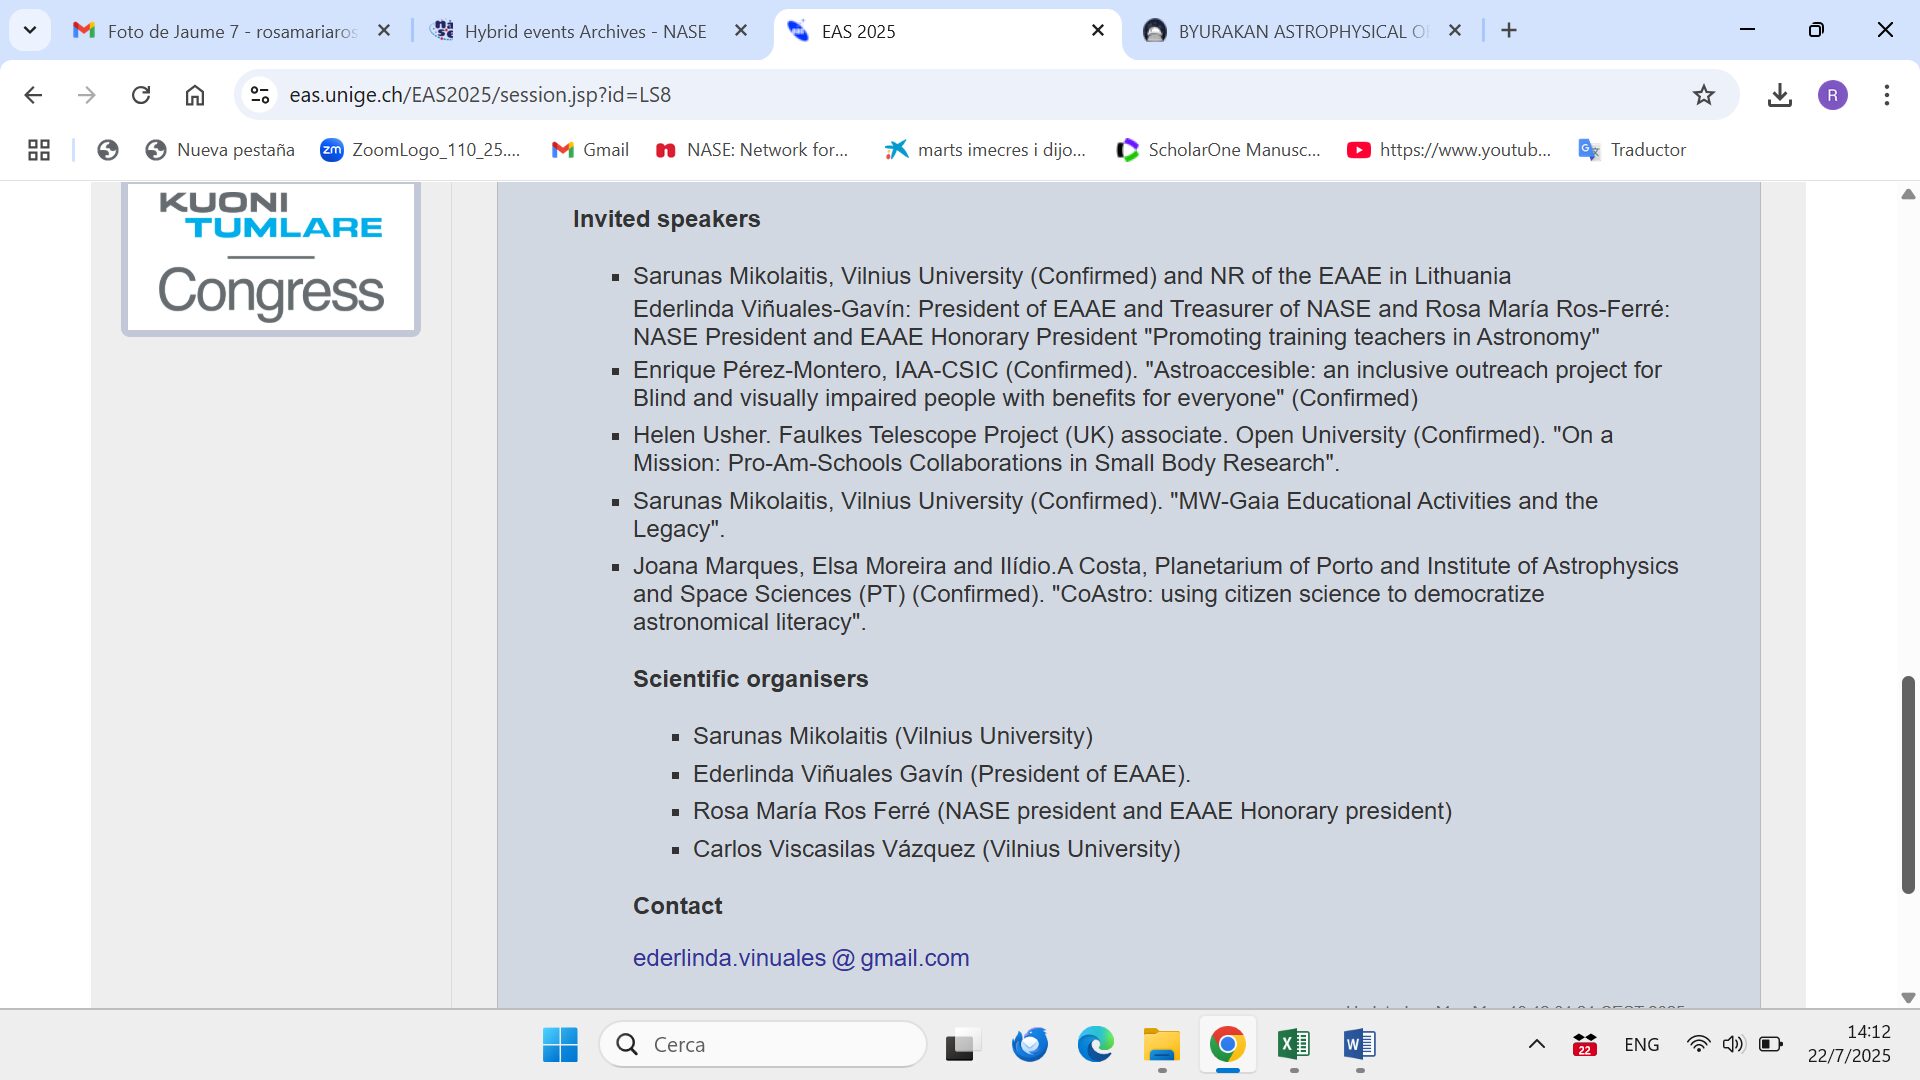Screen dimensions: 1920x1080
Task: Open Thunderbird from the taskbar
Action: (1029, 1045)
